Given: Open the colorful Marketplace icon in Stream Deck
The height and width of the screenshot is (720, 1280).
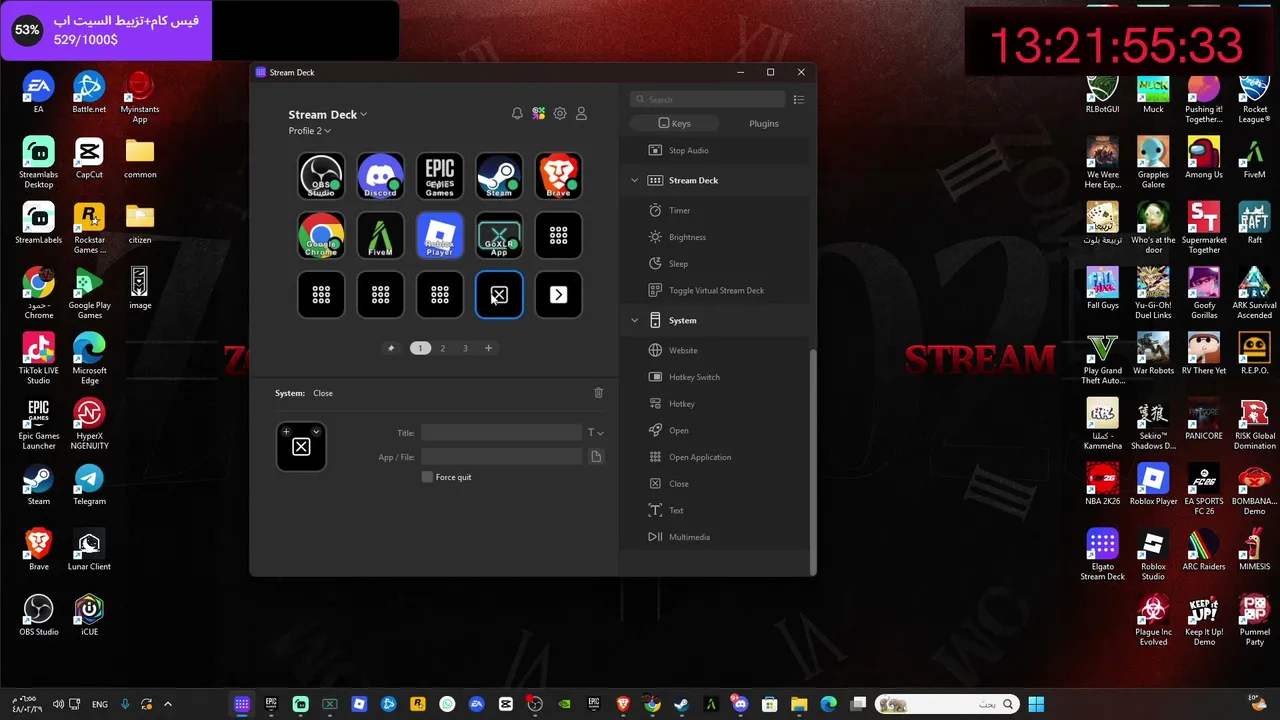Looking at the screenshot, I should coord(539,114).
